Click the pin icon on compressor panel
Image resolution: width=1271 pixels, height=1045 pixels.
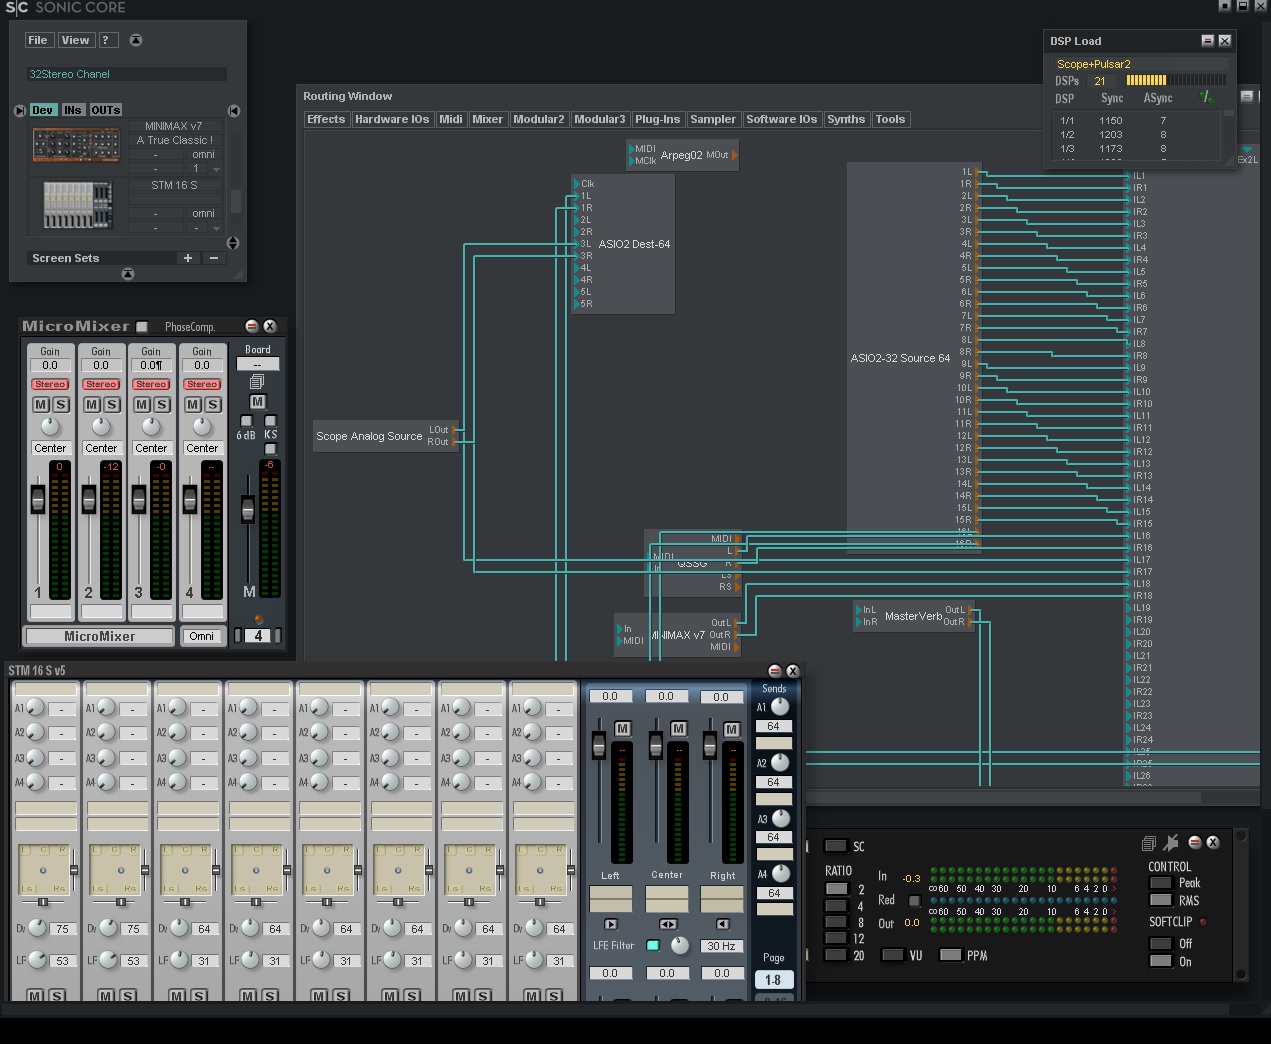[x=1170, y=843]
